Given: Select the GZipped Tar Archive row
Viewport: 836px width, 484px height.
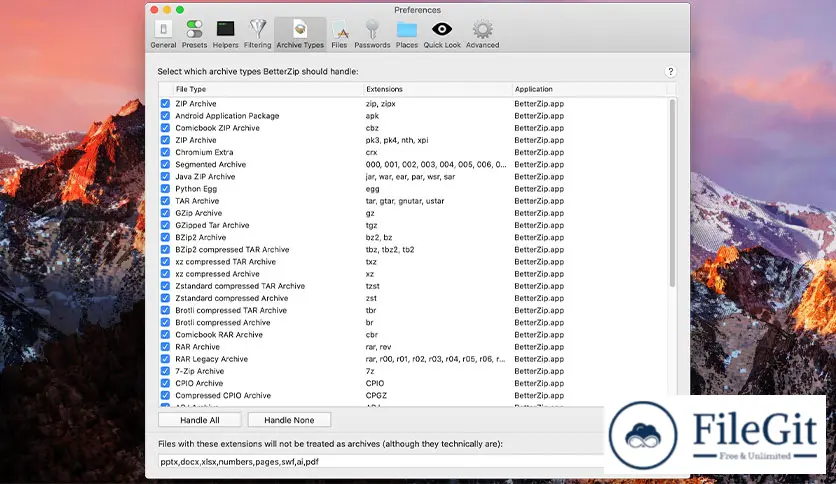Looking at the screenshot, I should point(414,225).
